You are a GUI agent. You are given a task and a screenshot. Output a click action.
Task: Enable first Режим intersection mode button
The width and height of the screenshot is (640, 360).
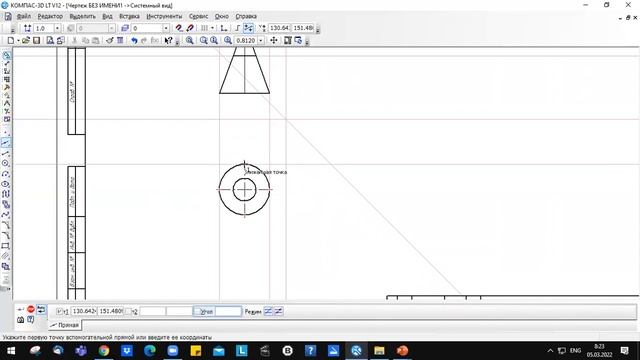click(x=268, y=311)
